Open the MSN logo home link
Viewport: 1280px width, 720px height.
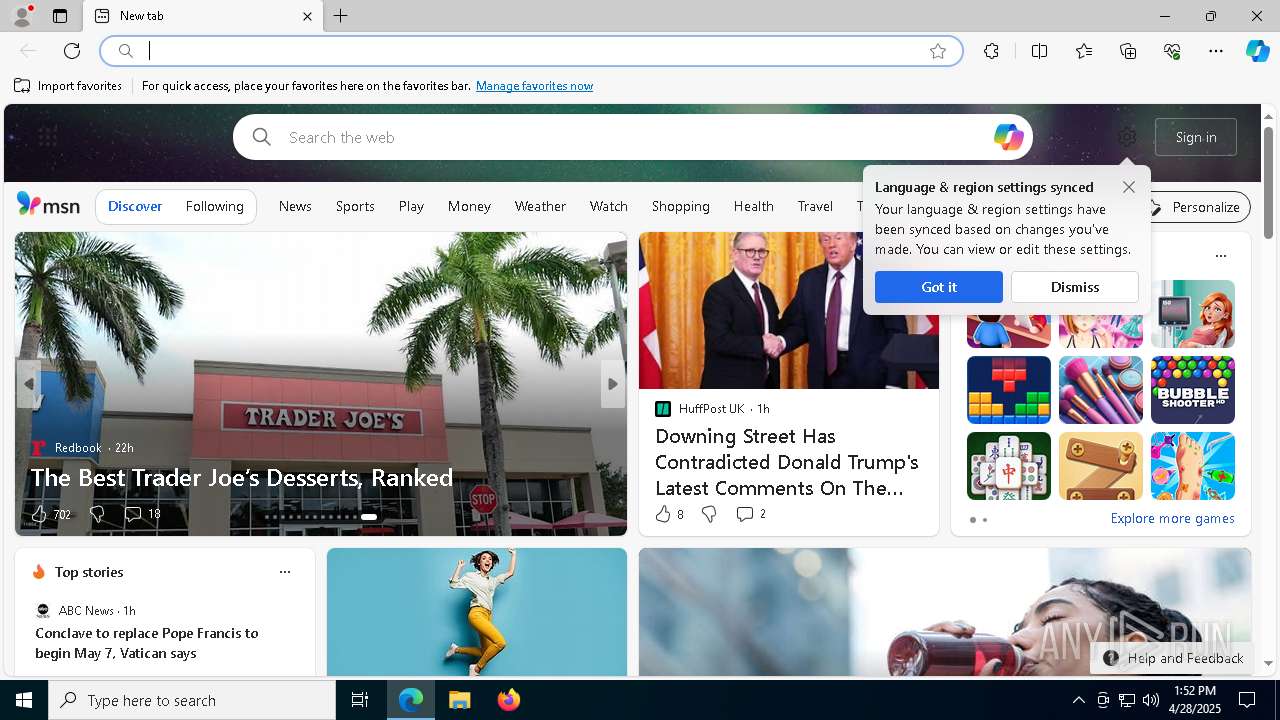click(48, 206)
